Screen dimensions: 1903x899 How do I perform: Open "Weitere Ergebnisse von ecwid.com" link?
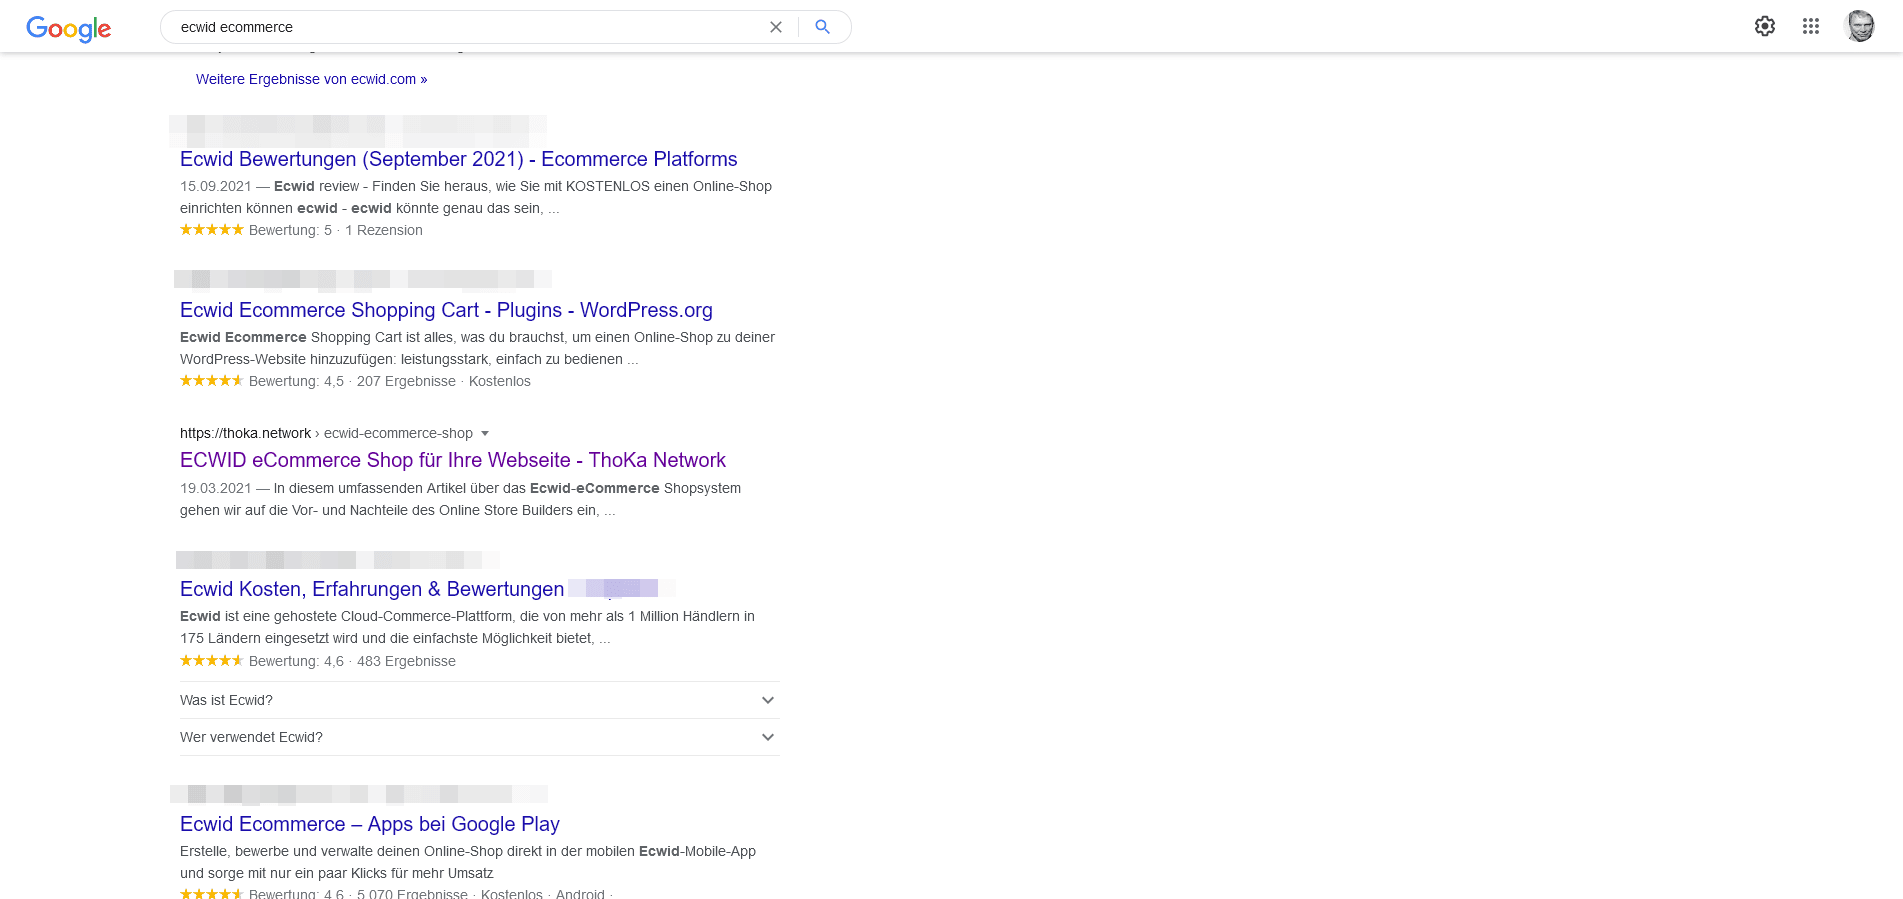tap(311, 79)
